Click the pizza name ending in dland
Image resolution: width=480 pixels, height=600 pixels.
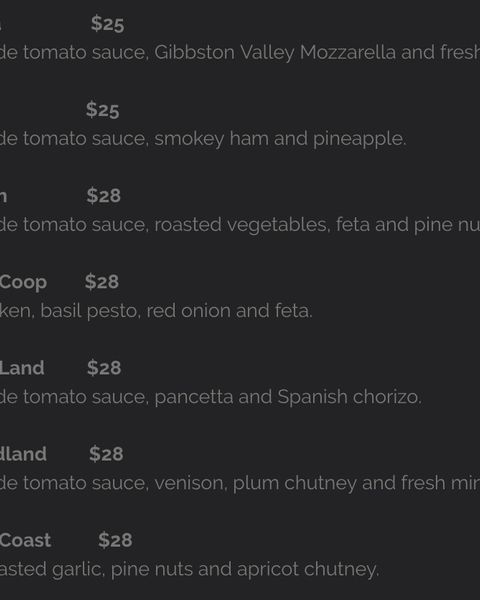click(x=23, y=454)
